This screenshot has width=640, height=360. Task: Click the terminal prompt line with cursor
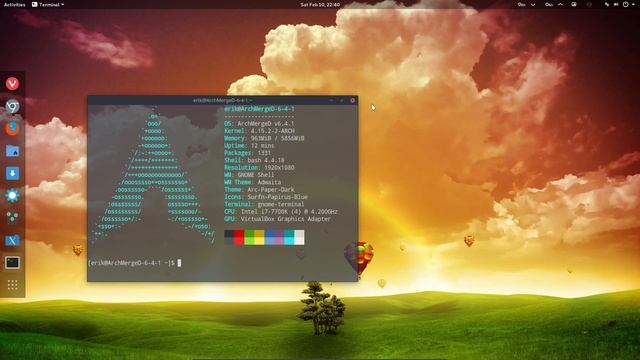click(135, 263)
